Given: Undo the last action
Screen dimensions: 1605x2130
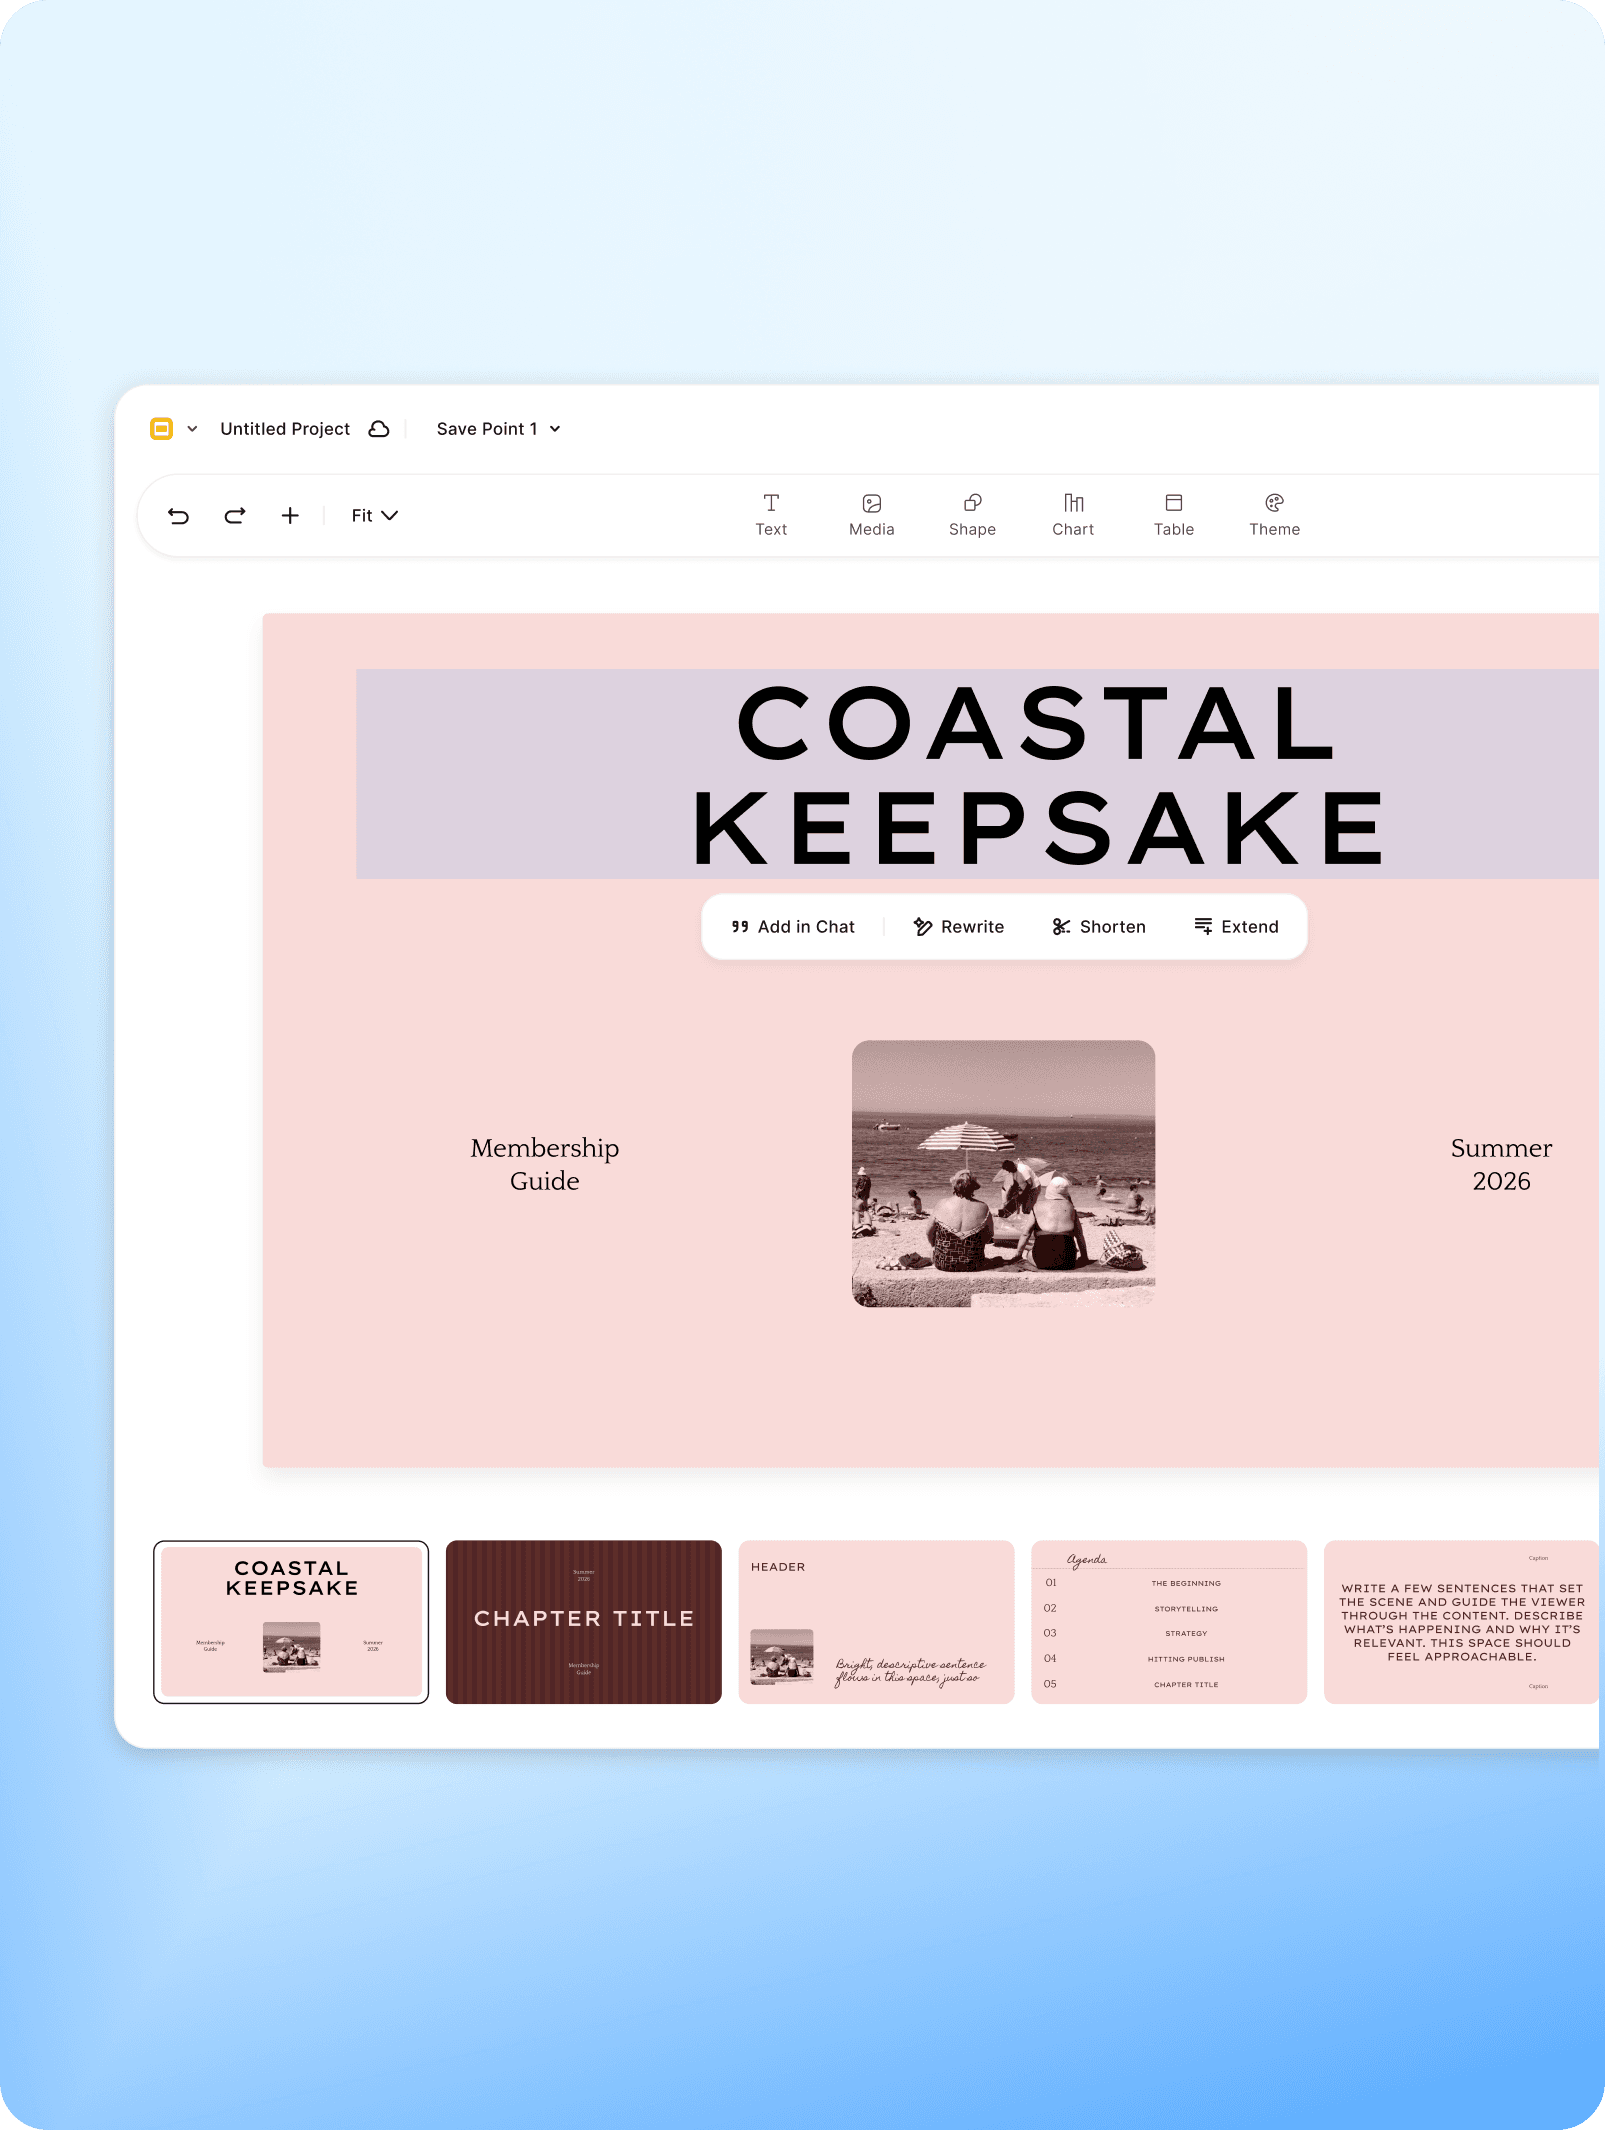Looking at the screenshot, I should tap(179, 516).
